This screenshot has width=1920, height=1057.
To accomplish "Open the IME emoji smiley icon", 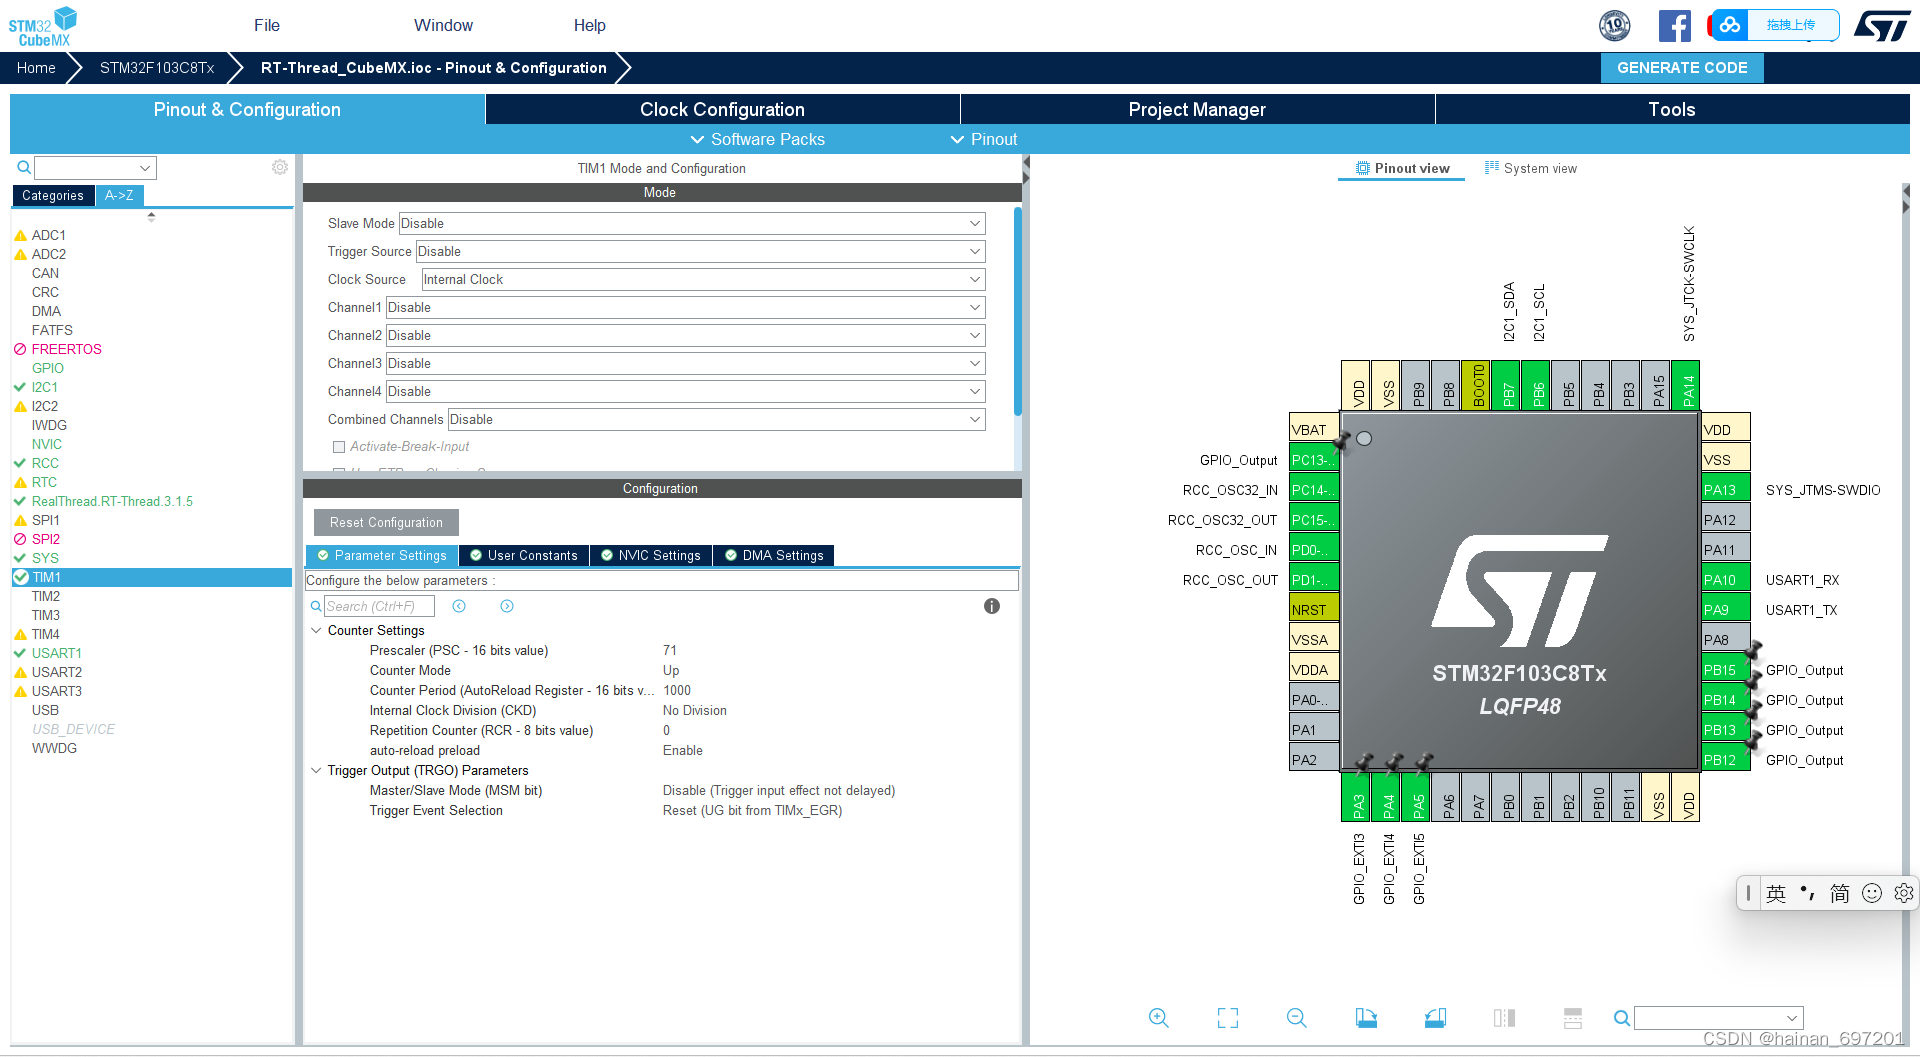I will coord(1872,893).
